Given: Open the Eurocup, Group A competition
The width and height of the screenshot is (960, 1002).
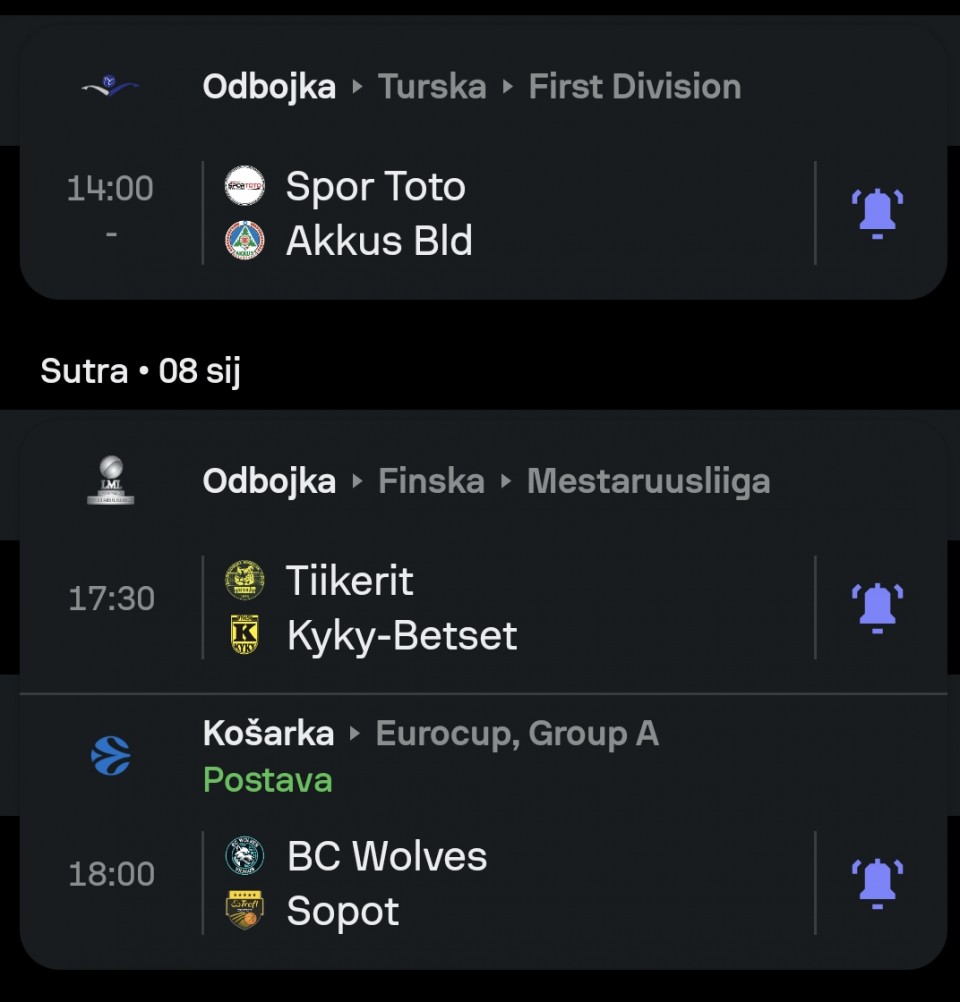Looking at the screenshot, I should (x=516, y=734).
